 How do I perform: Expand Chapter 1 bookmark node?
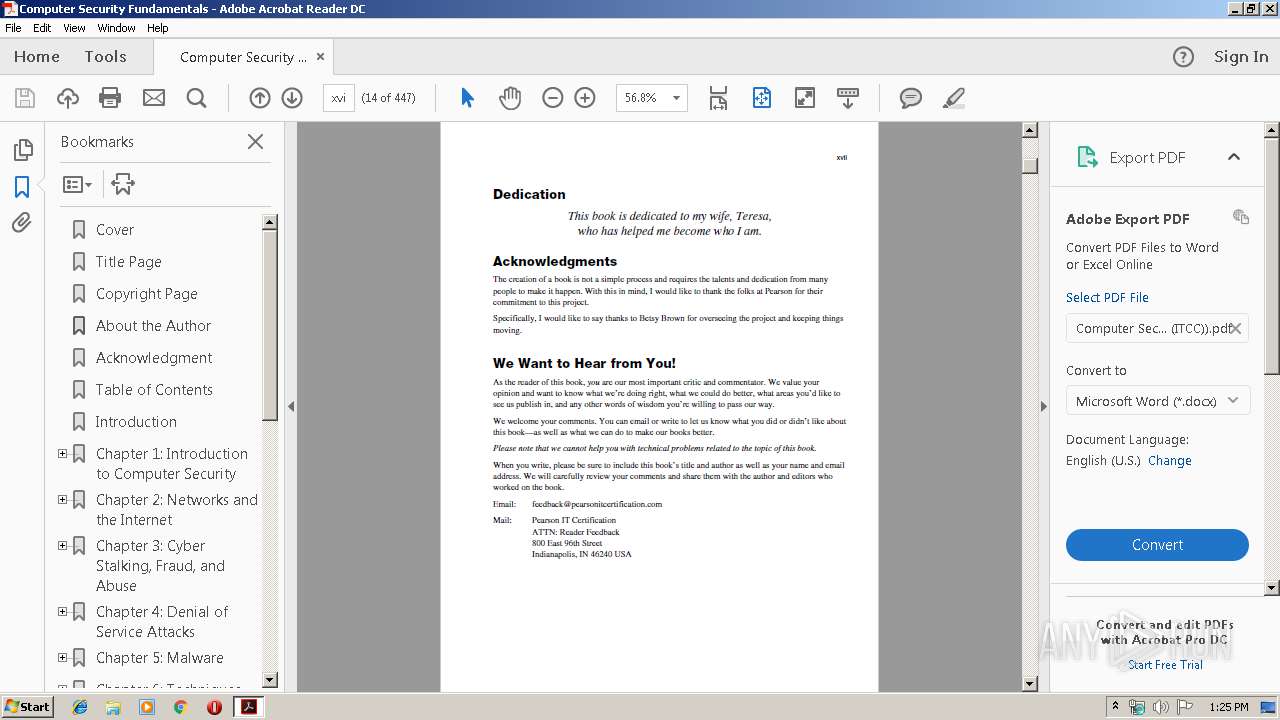(63, 454)
